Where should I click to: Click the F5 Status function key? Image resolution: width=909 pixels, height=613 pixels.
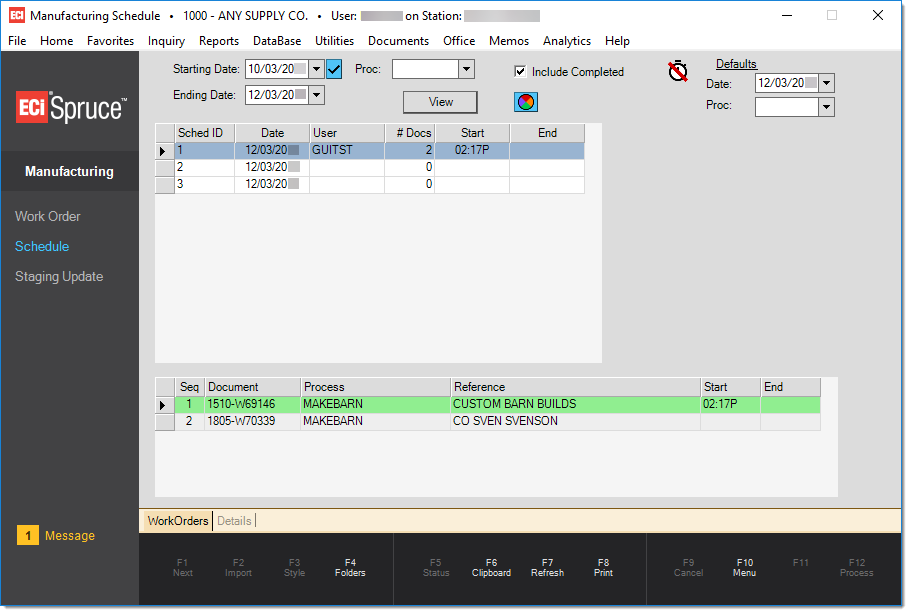tap(435, 567)
